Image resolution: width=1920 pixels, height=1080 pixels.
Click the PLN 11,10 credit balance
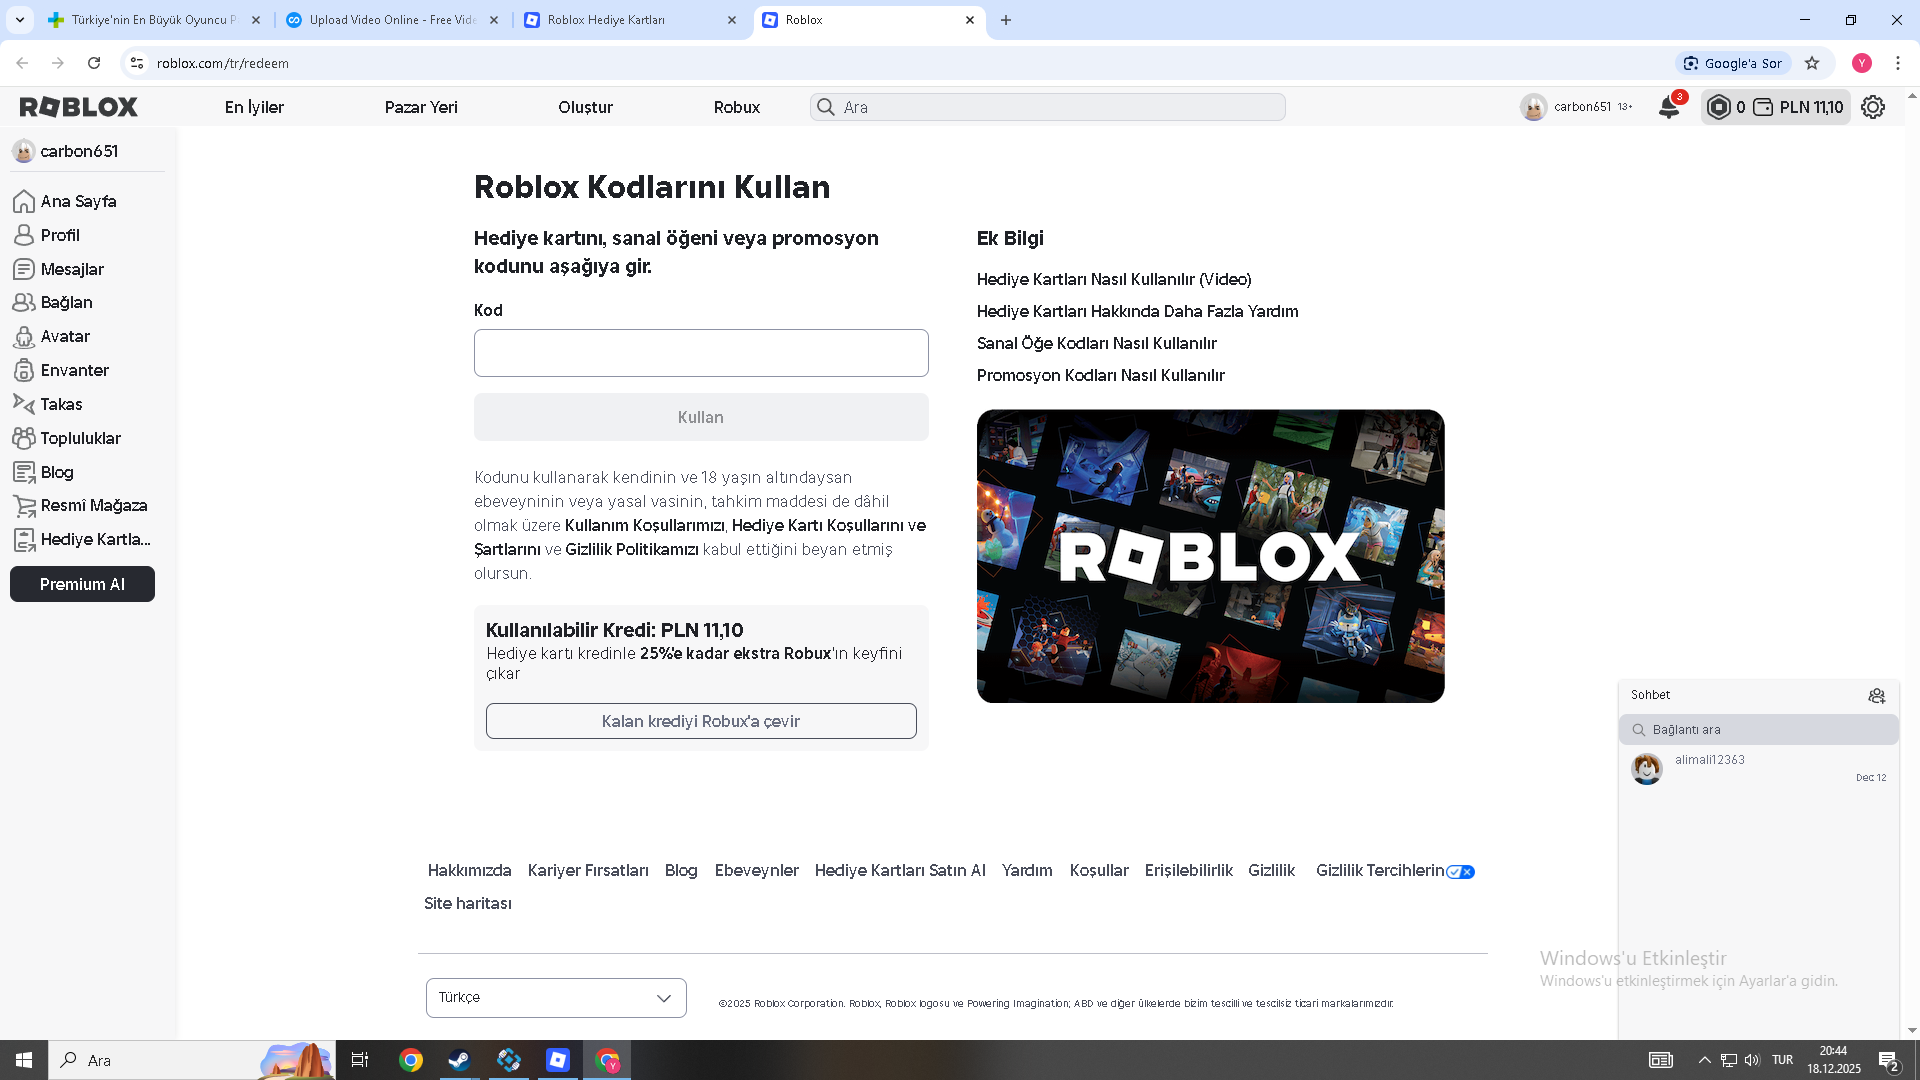tap(1800, 107)
